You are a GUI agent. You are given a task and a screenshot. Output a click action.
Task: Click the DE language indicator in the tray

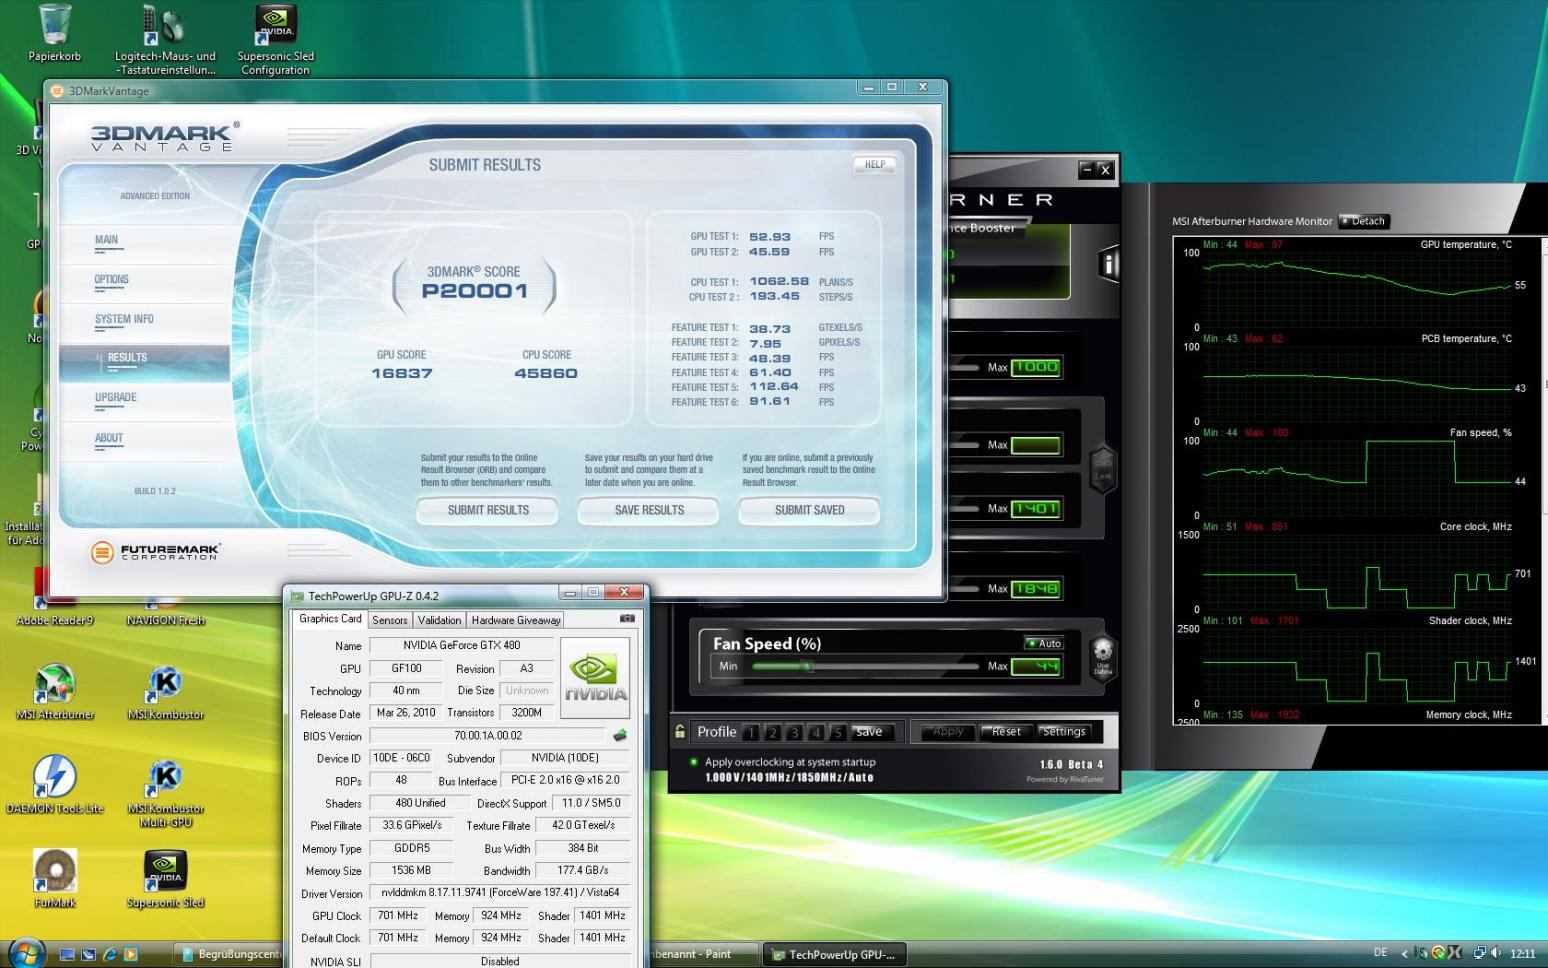[x=1380, y=953]
